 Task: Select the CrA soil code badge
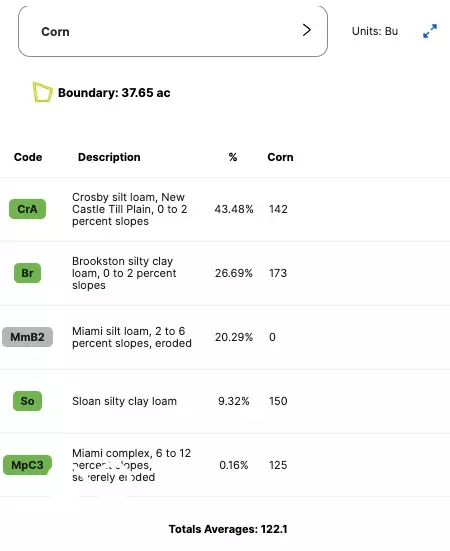coord(27,209)
